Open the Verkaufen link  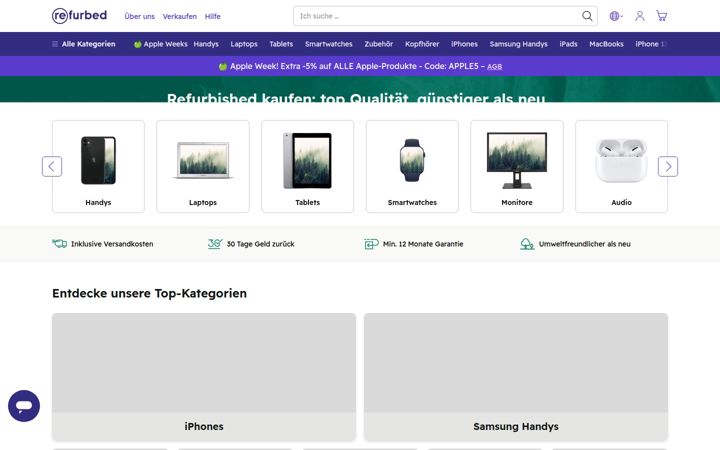[180, 17]
